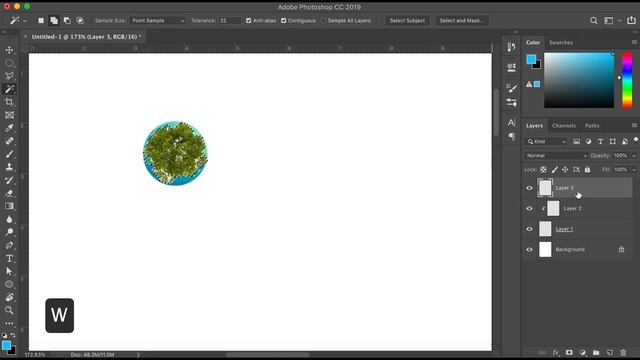Hide the Background layer eye icon
The image size is (640, 360).
pos(529,249)
